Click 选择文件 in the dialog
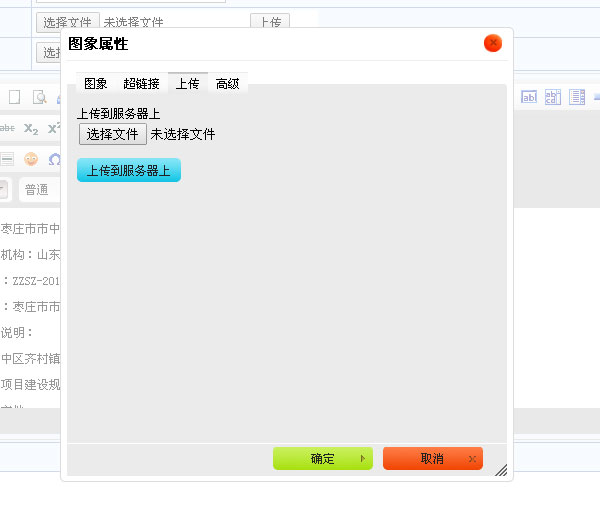 click(112, 134)
